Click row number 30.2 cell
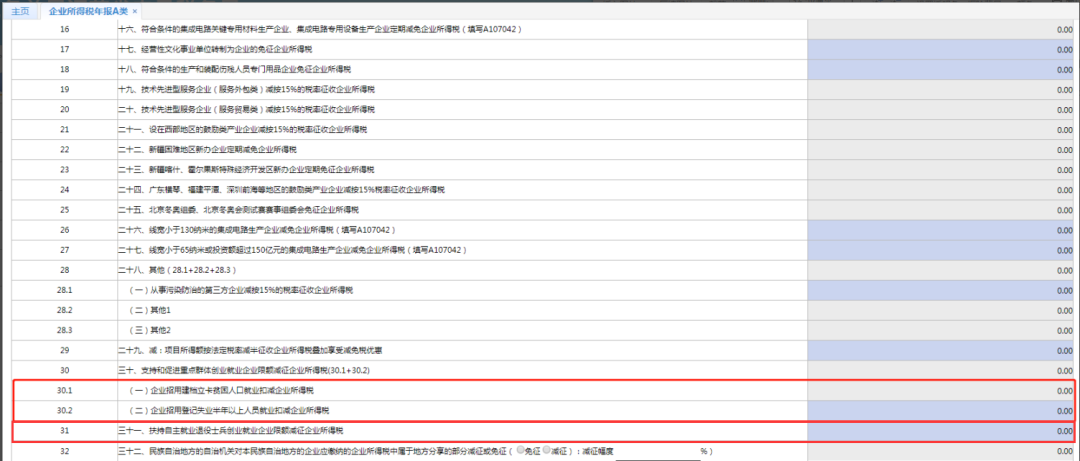Screen dimensions: 1080x461 click(x=64, y=410)
